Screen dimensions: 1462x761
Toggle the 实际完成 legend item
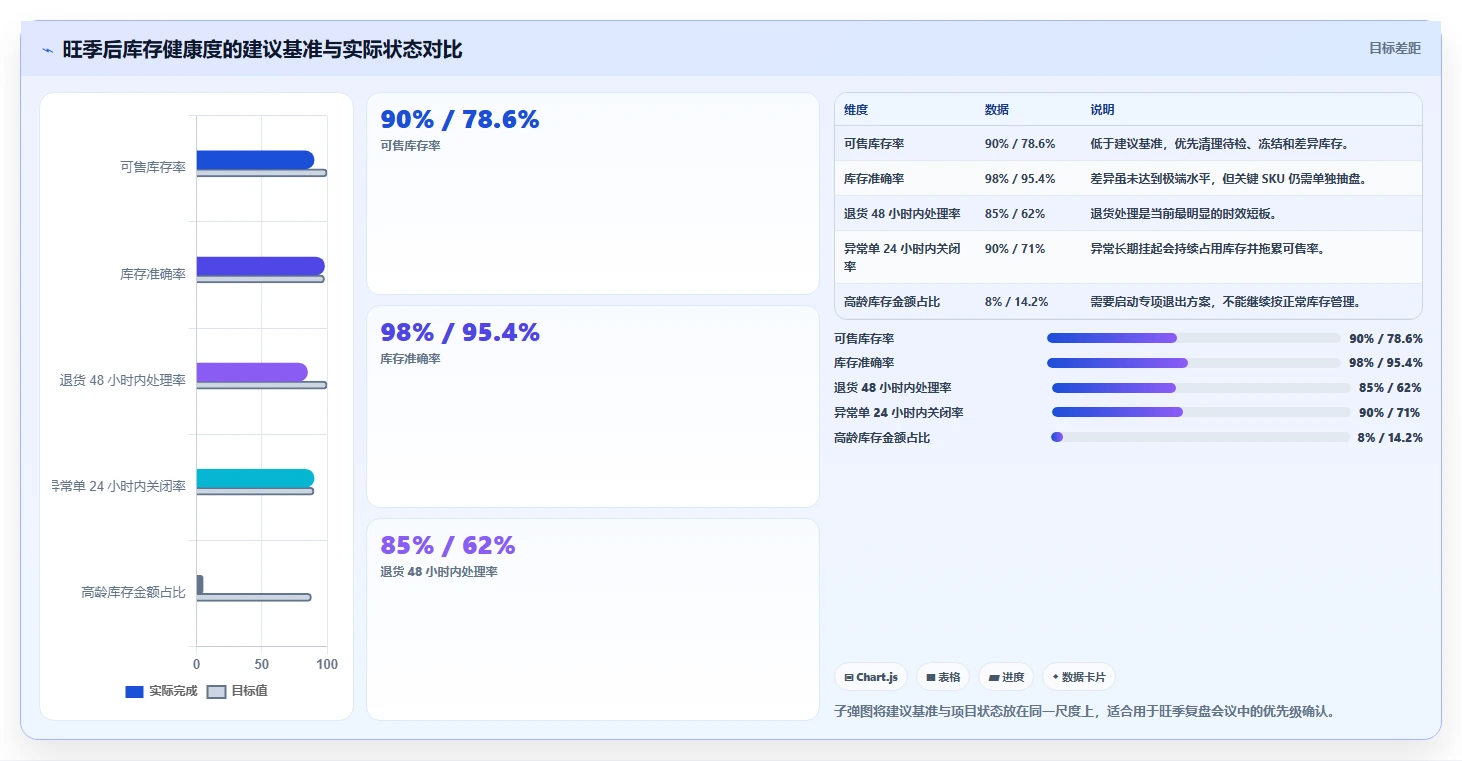click(161, 691)
